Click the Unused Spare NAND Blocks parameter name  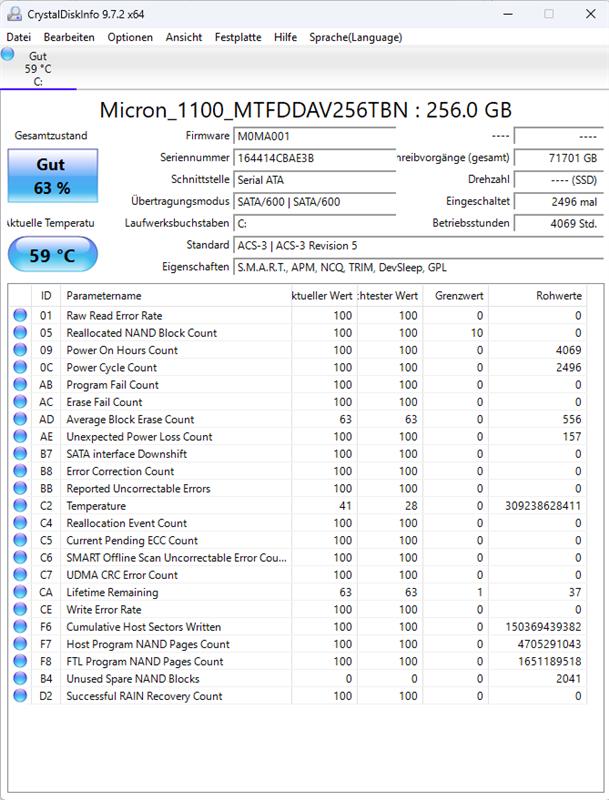pos(133,679)
